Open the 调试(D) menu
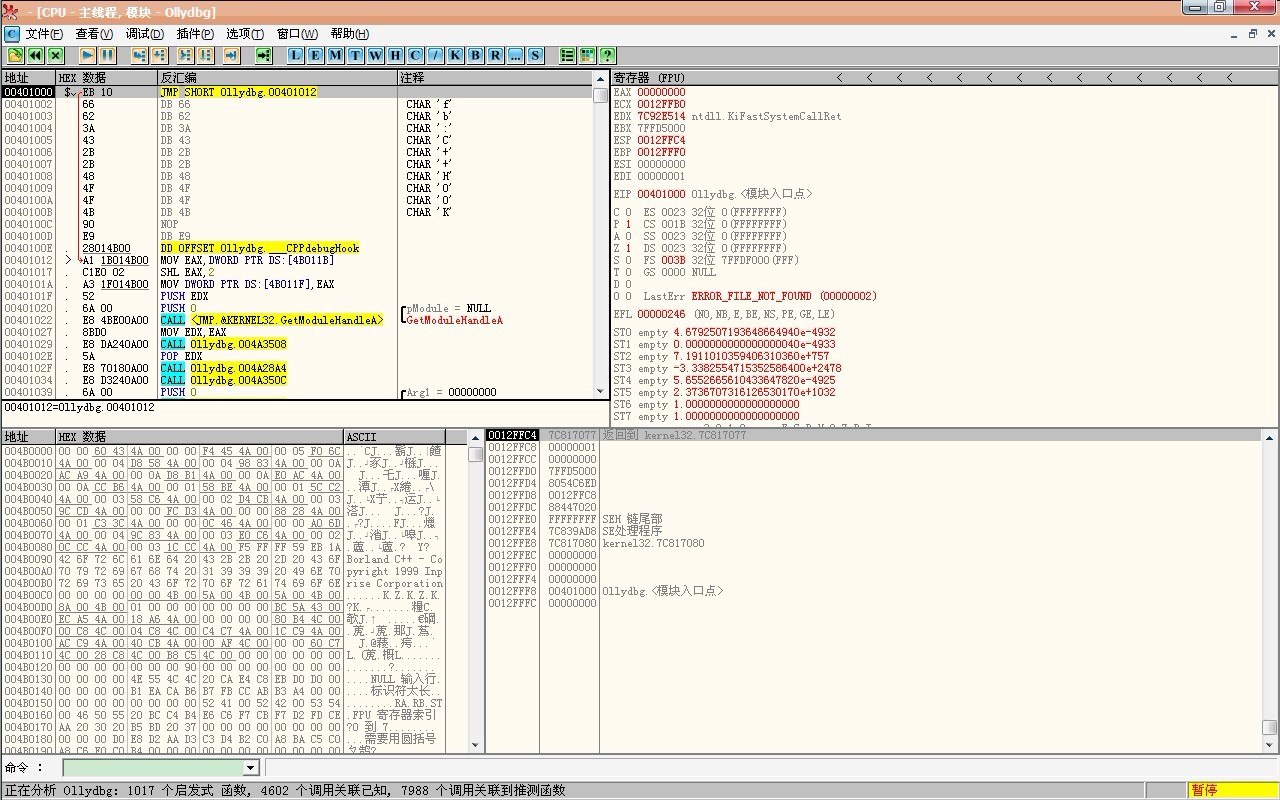Image resolution: width=1280 pixels, height=800 pixels. click(x=145, y=34)
